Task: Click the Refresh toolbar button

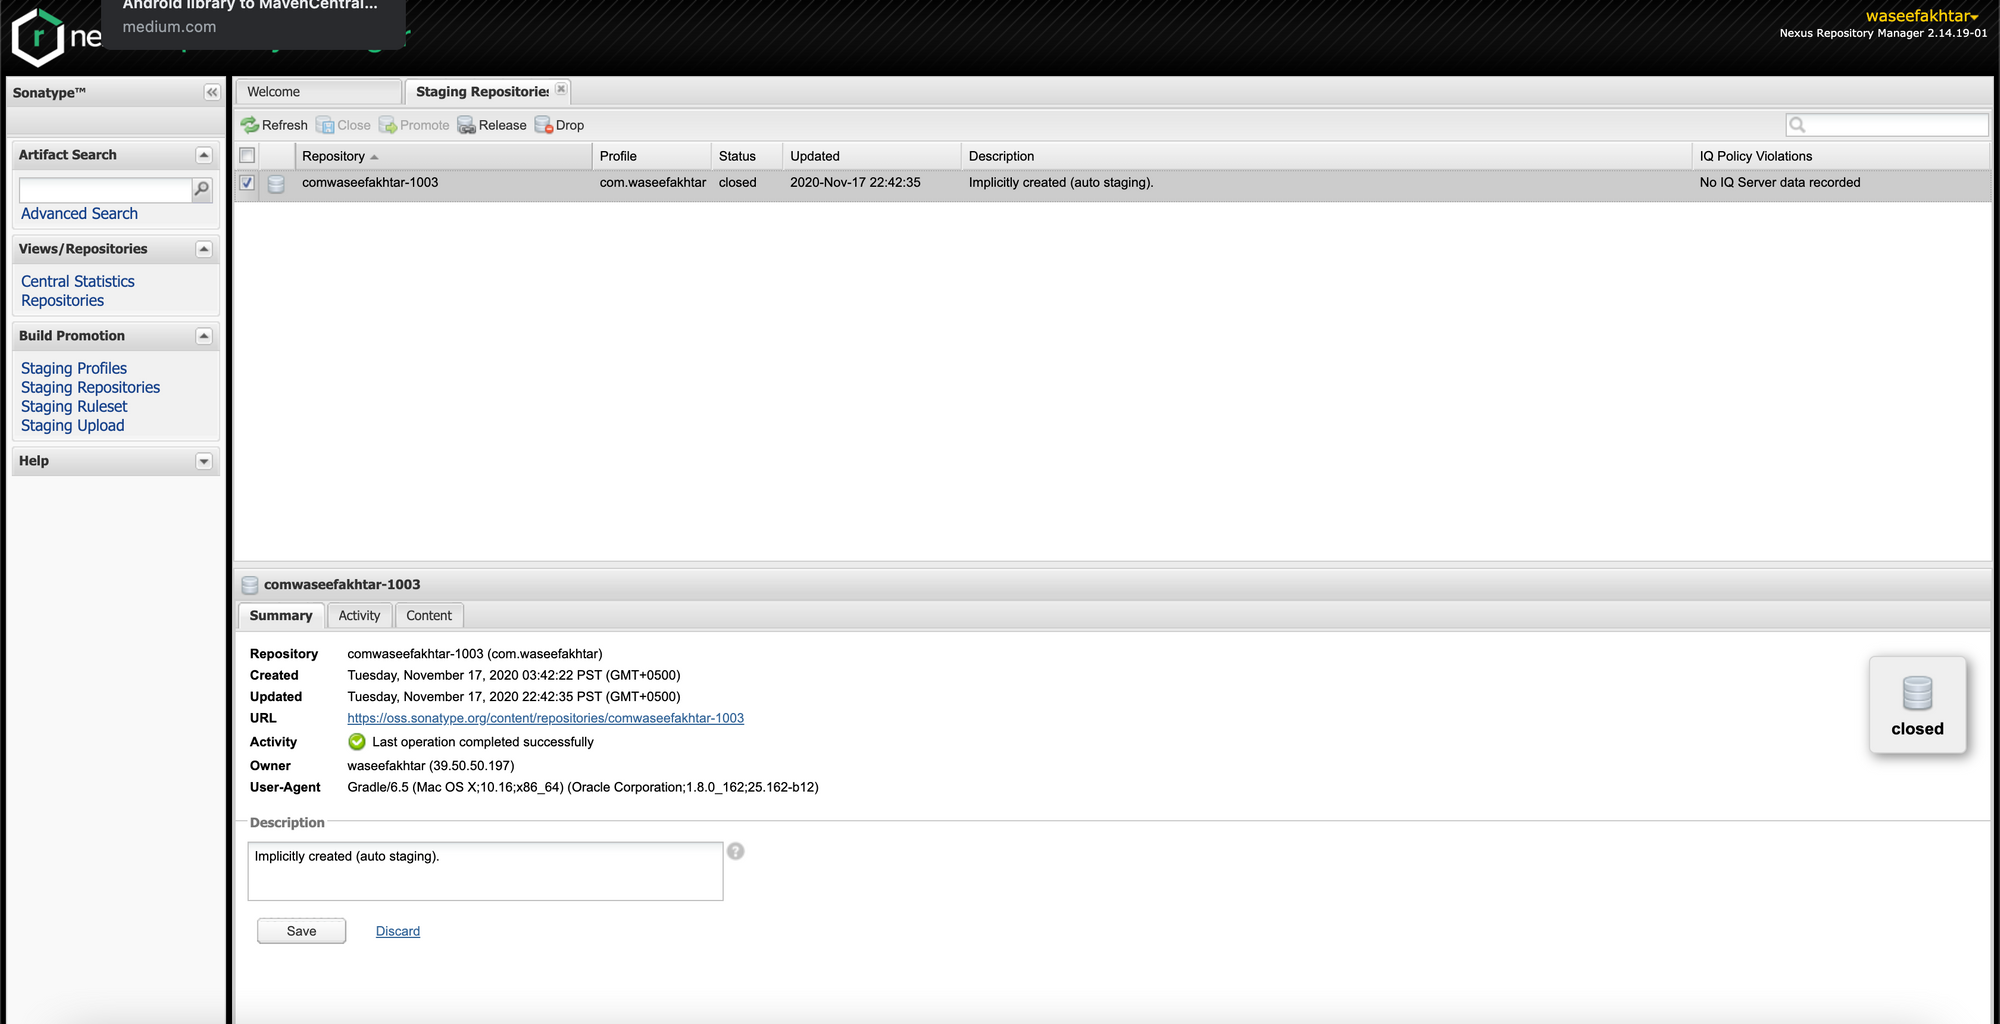Action: pyautogui.click(x=274, y=125)
